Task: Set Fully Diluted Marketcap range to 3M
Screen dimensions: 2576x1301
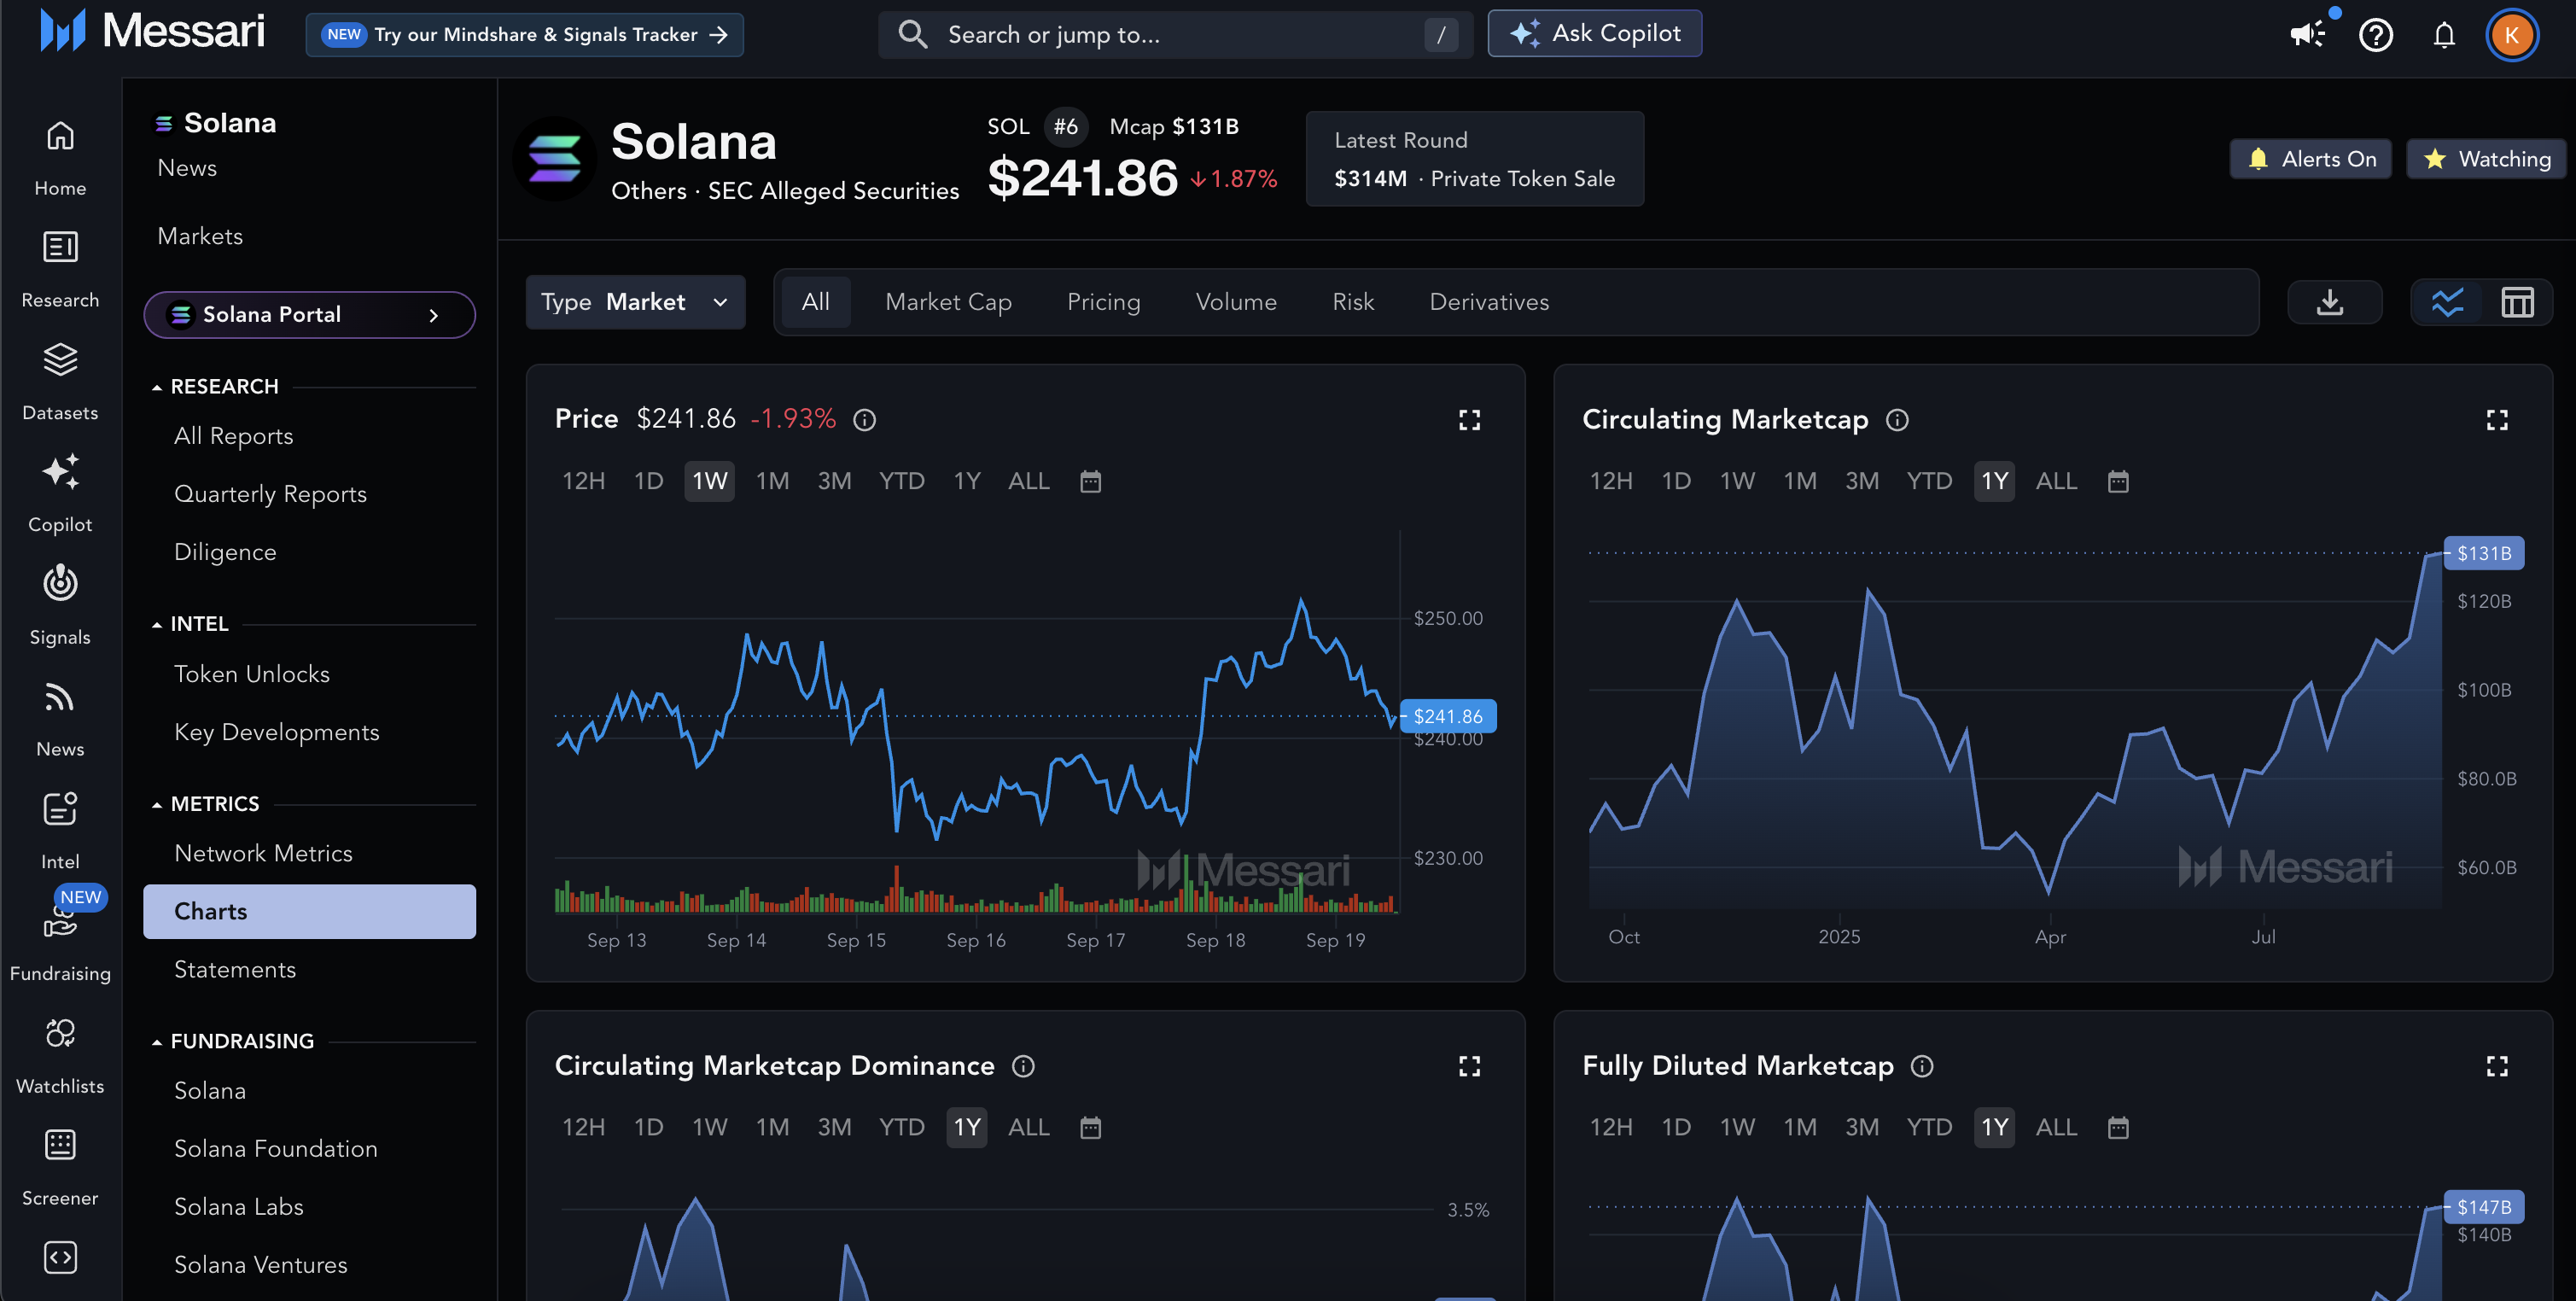Action: (1862, 1128)
